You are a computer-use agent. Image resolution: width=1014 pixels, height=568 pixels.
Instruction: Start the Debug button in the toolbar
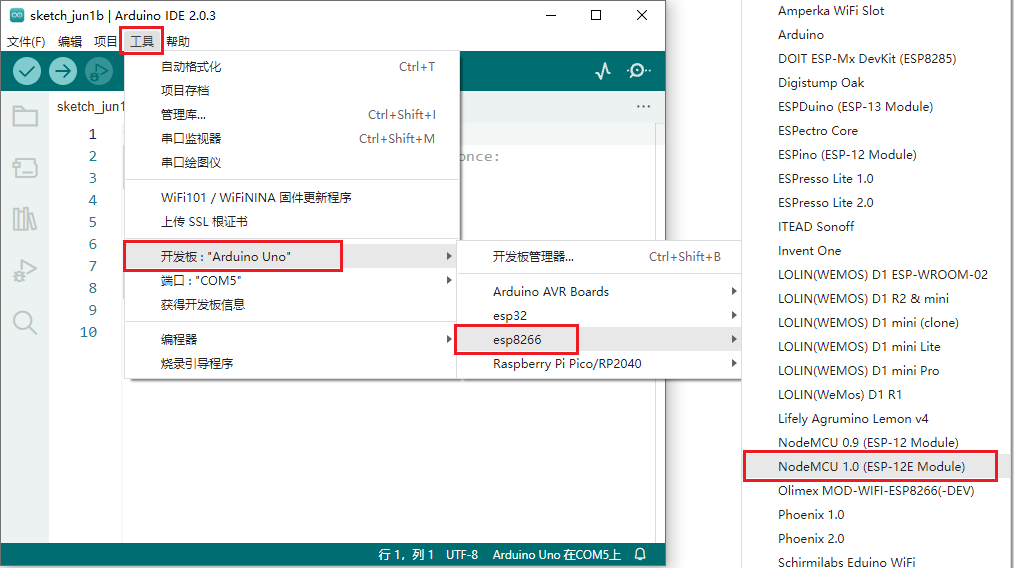[x=98, y=71]
